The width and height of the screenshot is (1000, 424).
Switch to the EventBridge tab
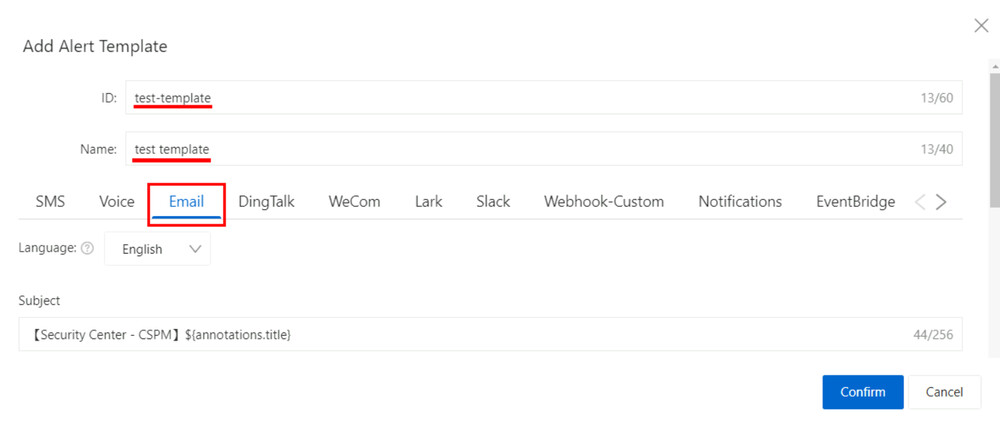(x=855, y=201)
